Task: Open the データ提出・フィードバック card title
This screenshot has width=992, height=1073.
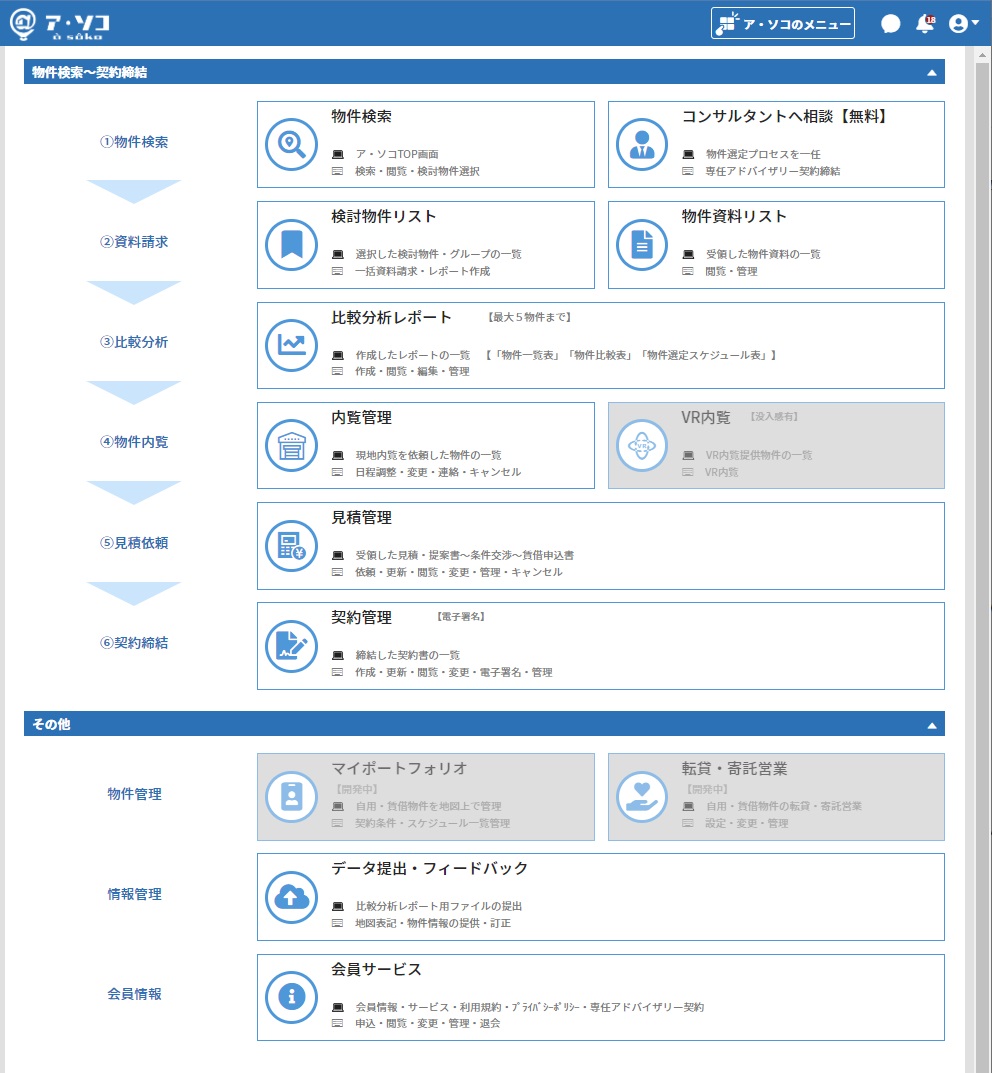Action: (430, 868)
